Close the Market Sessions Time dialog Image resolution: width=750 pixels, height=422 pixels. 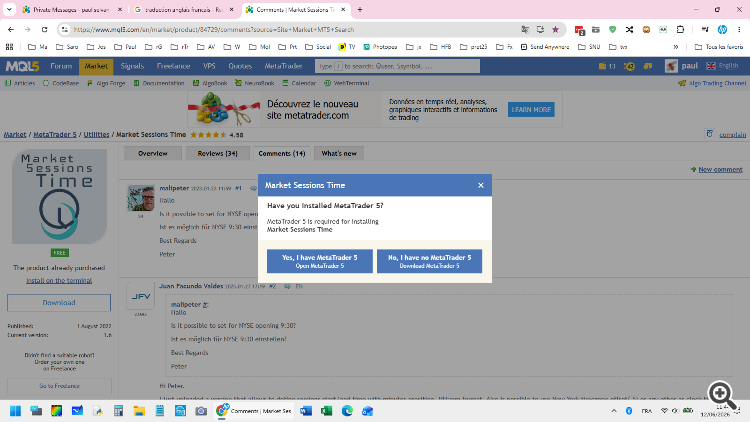click(x=481, y=185)
